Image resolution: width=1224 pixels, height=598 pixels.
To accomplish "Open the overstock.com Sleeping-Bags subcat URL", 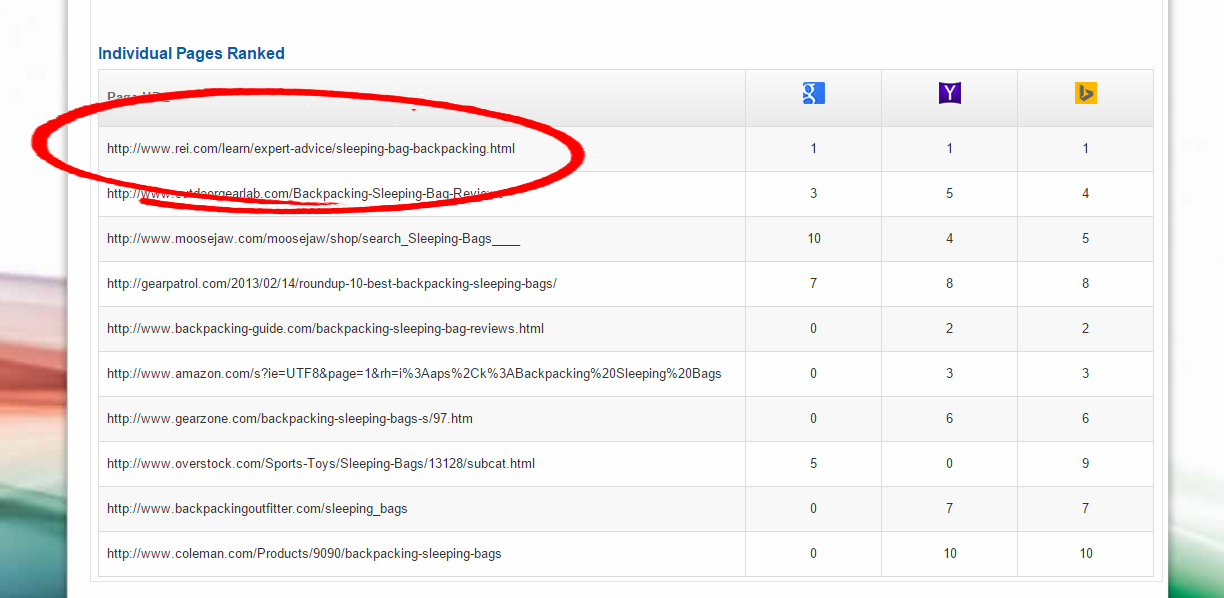I will [x=321, y=464].
